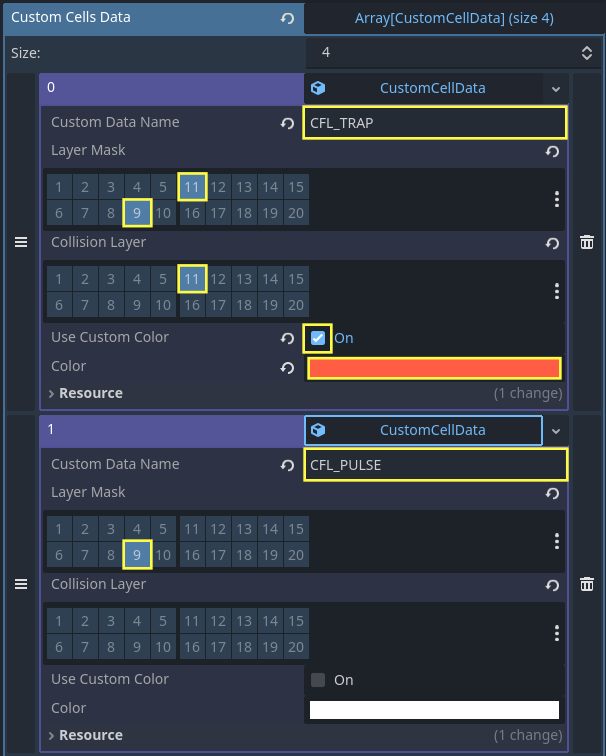606x756 pixels.
Task: Revert the CFL_TRAP Custom Data Name
Action: [288, 123]
